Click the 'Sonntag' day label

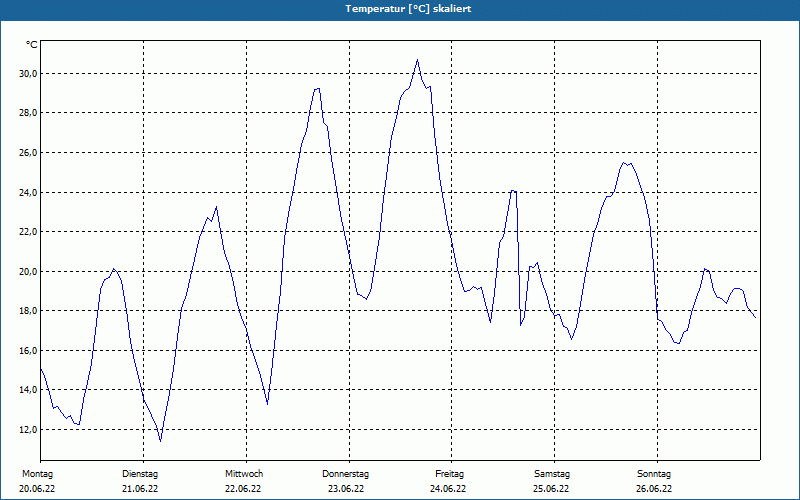pos(654,474)
